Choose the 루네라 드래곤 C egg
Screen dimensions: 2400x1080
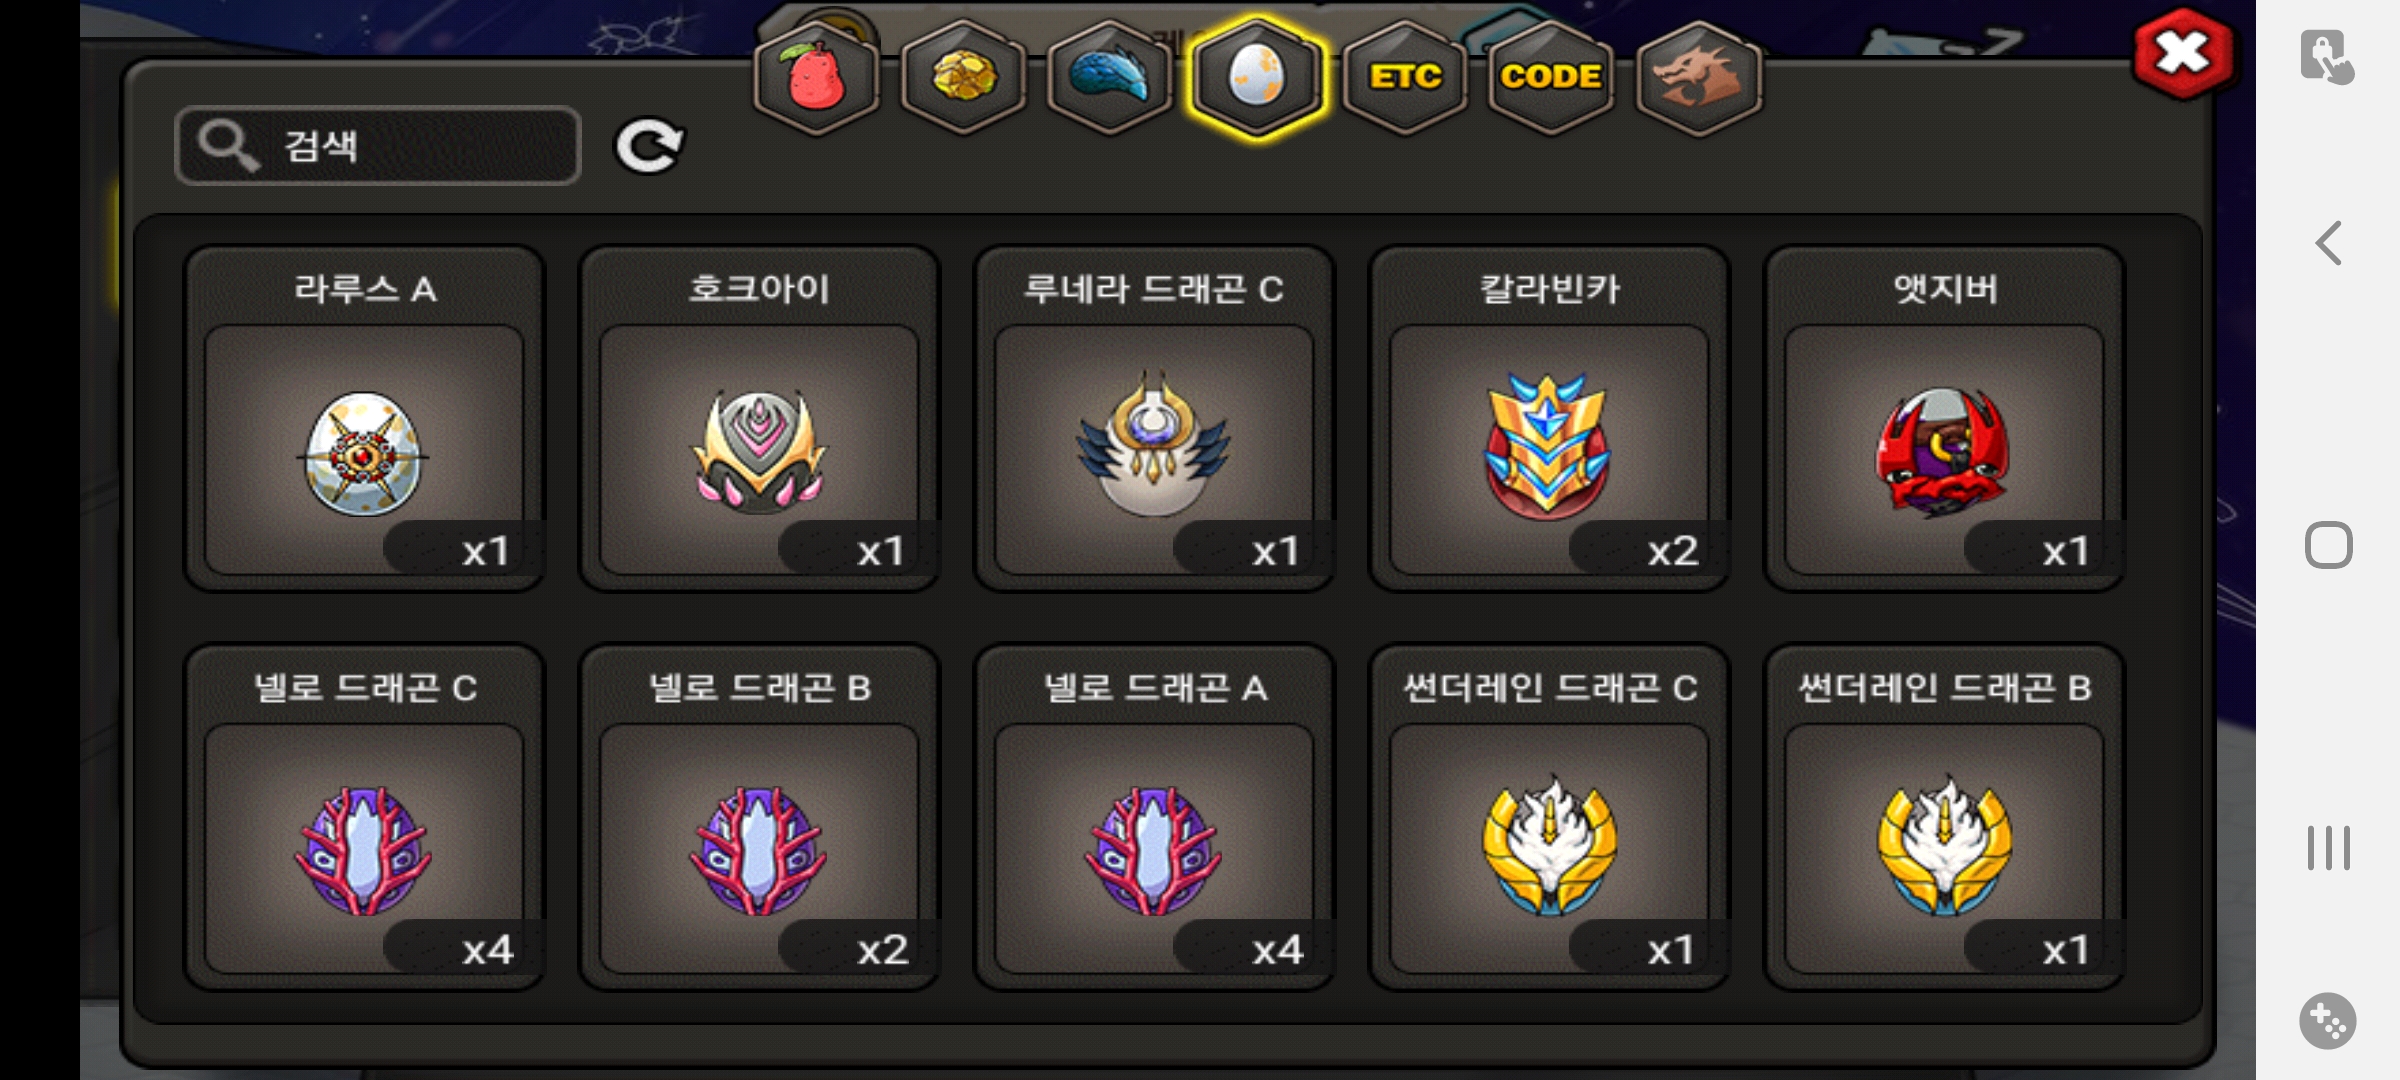[1155, 419]
